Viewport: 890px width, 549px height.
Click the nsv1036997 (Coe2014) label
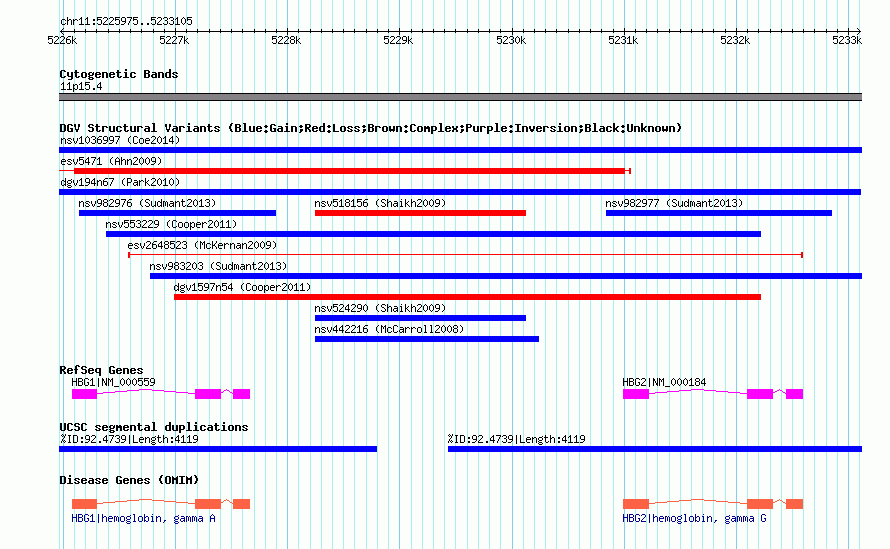click(120, 140)
